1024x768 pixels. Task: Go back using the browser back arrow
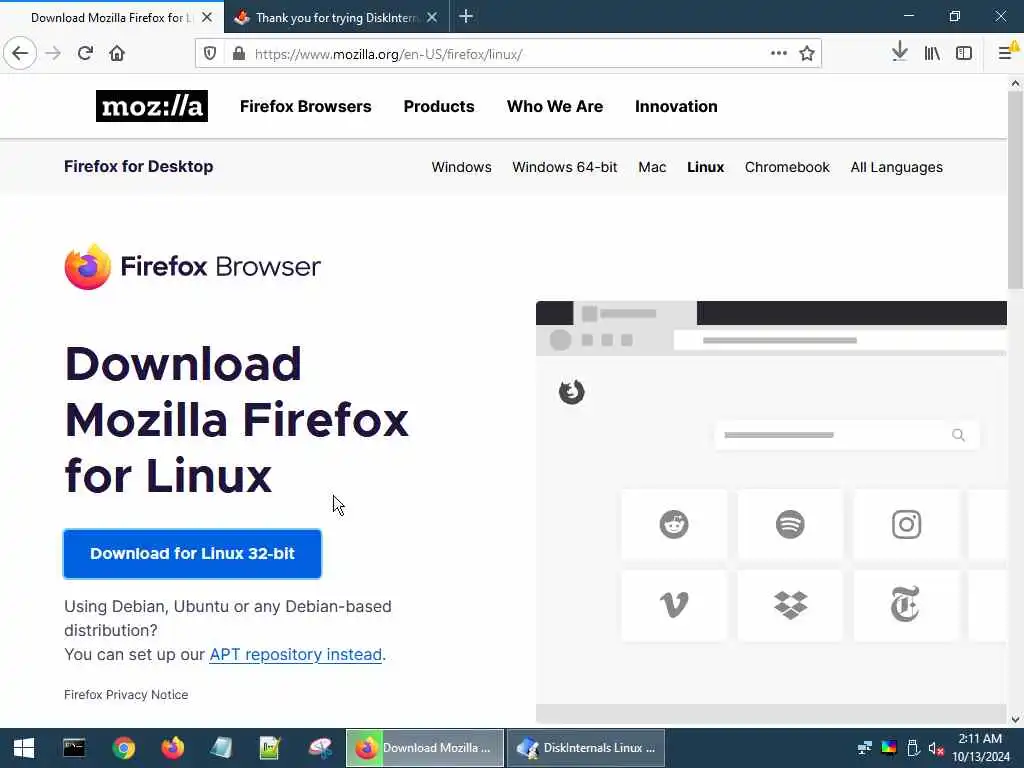click(x=20, y=53)
